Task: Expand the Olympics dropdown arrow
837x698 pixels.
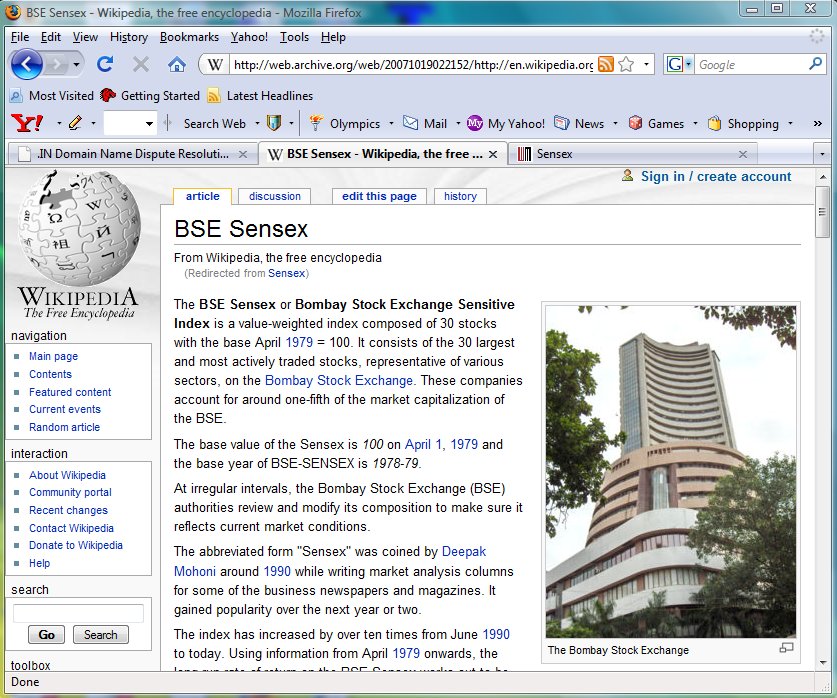Action: pos(391,123)
